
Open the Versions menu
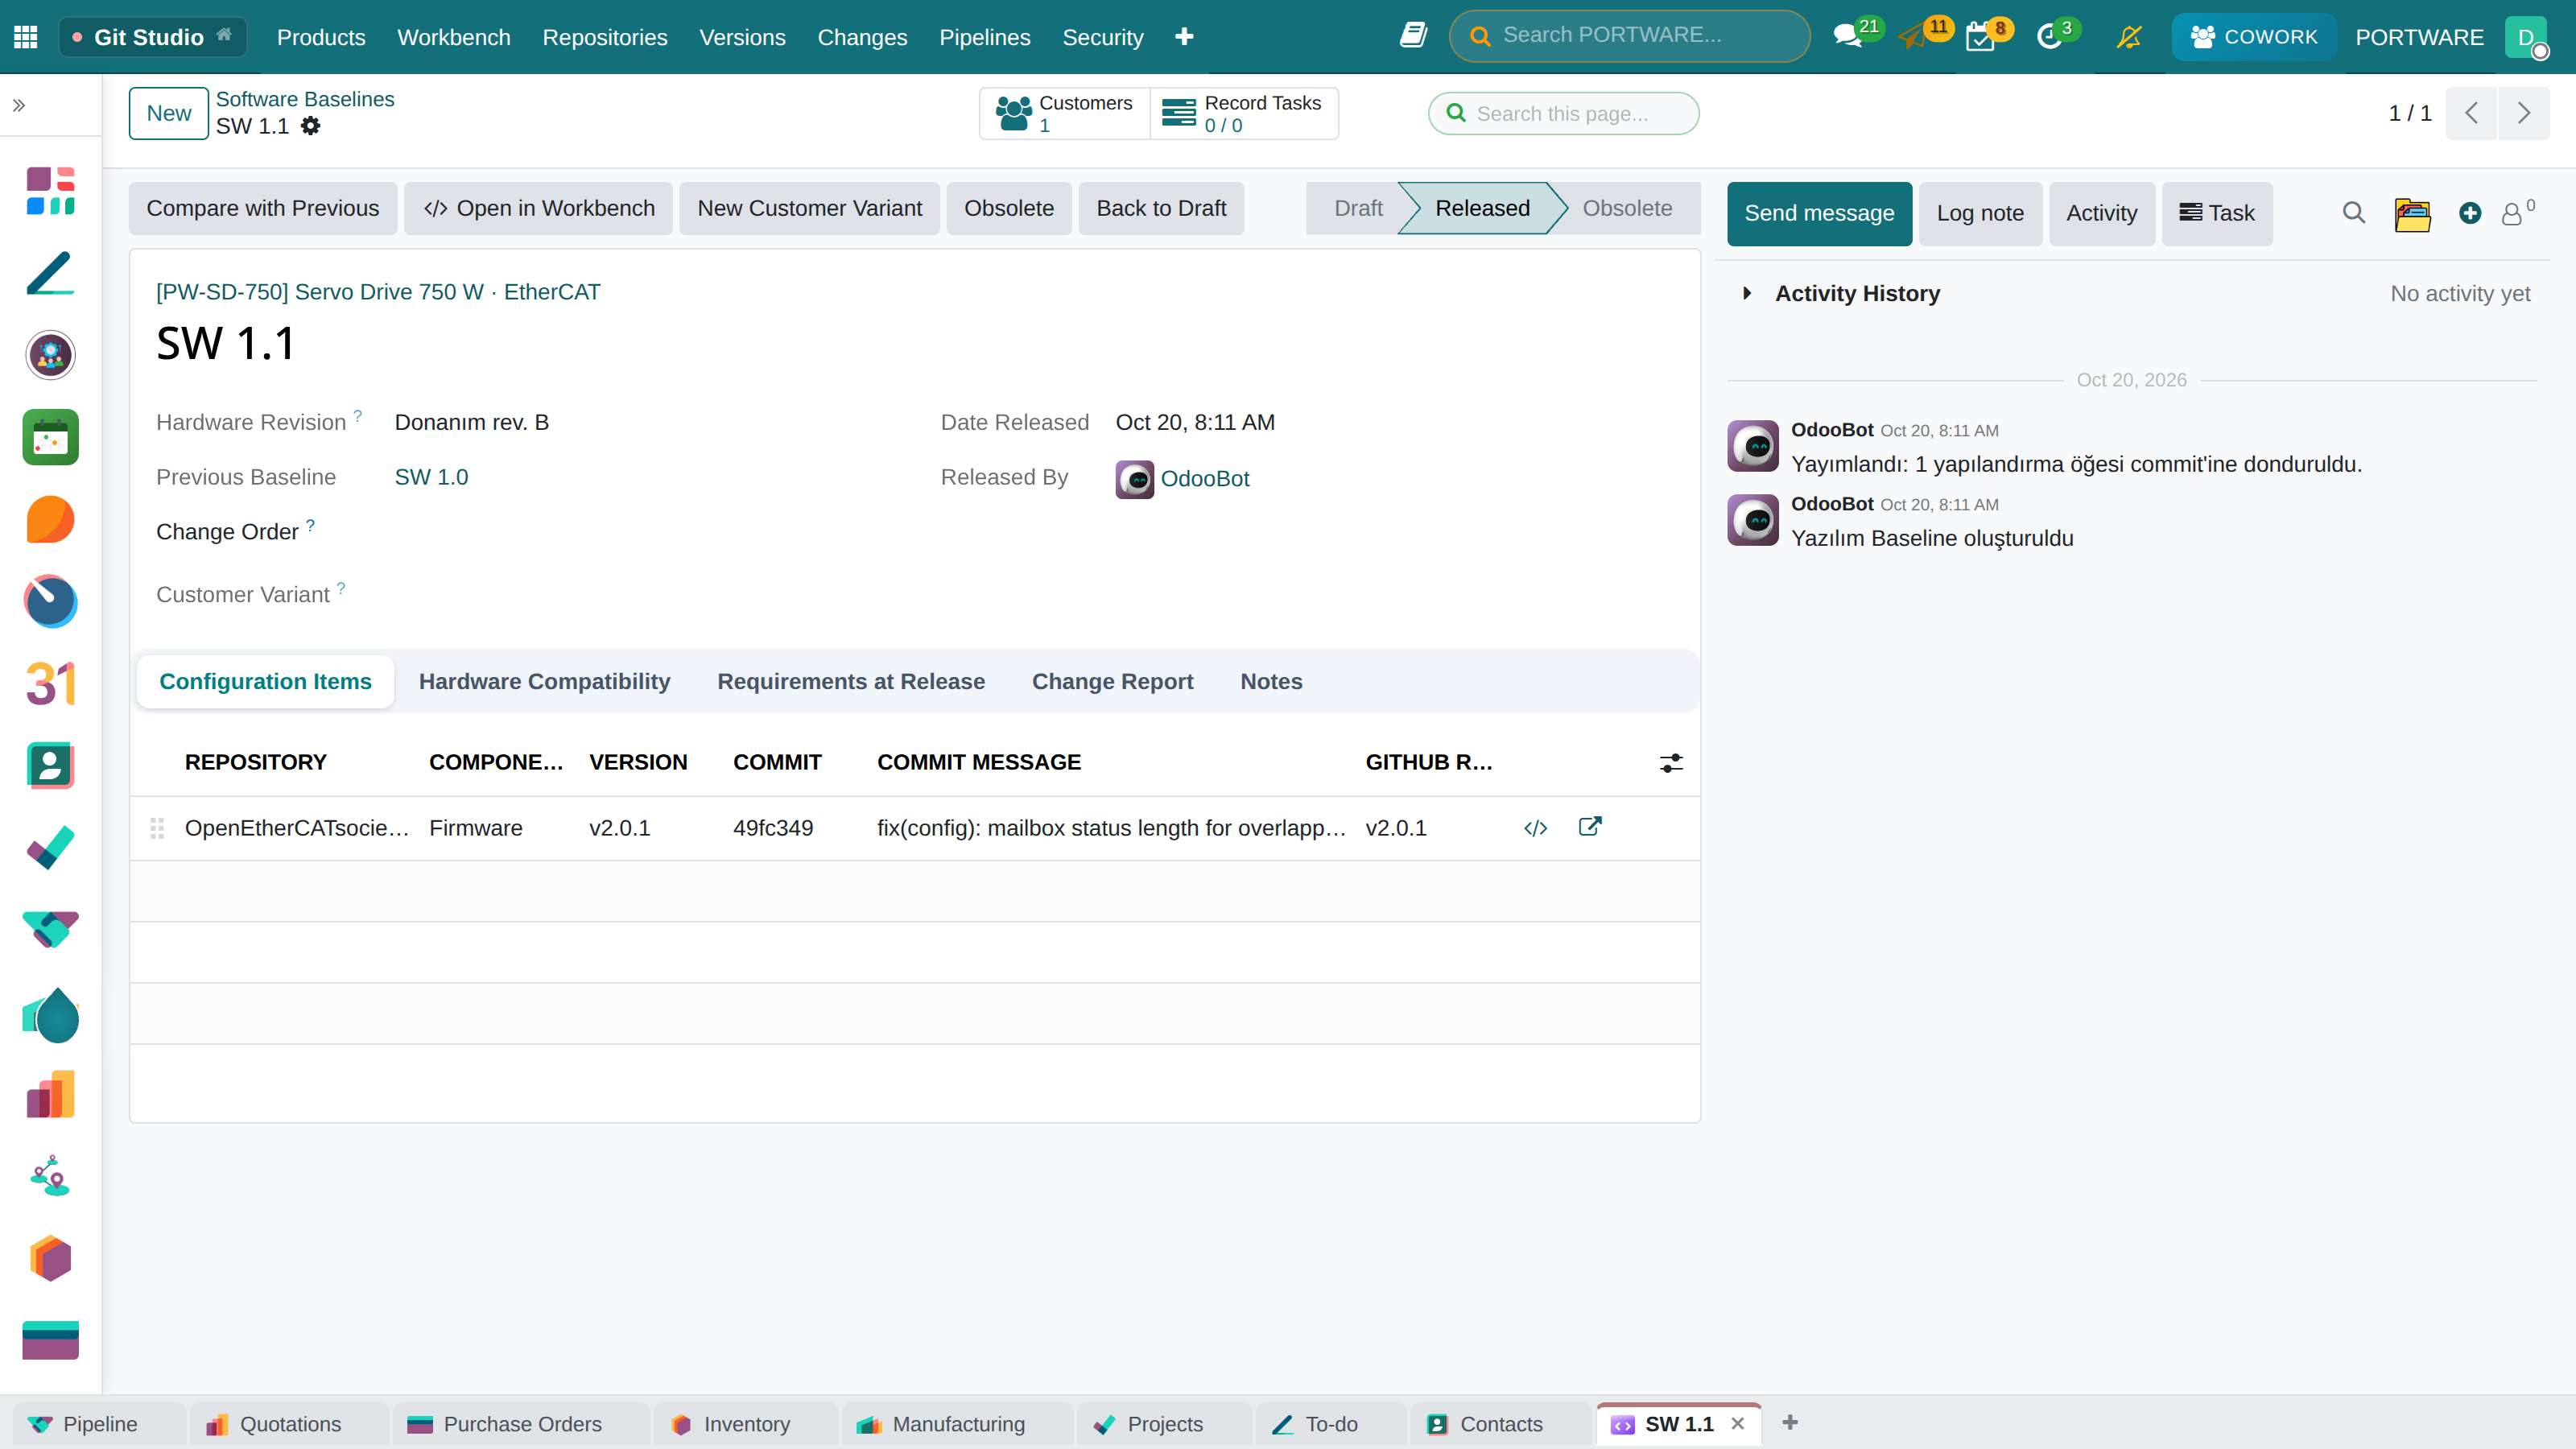pos(742,37)
